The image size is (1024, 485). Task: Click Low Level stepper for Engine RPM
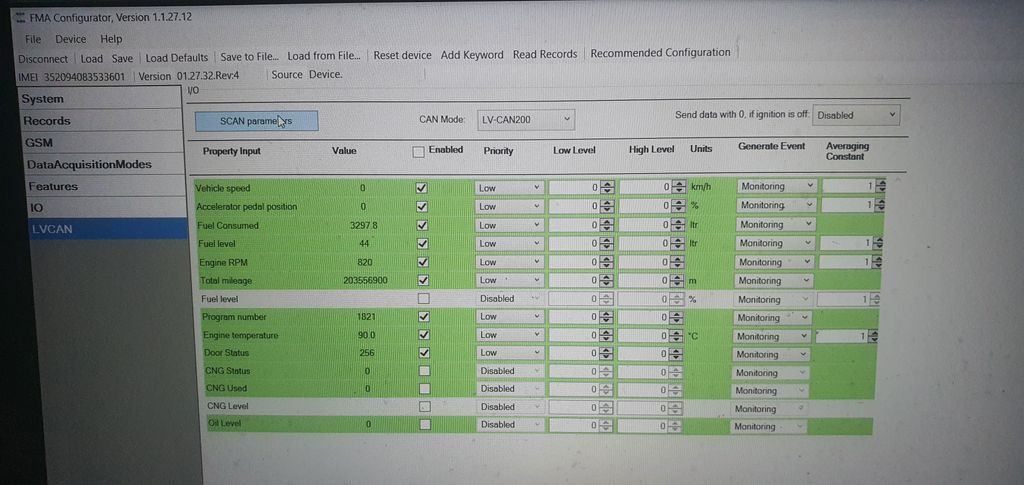(x=608, y=262)
